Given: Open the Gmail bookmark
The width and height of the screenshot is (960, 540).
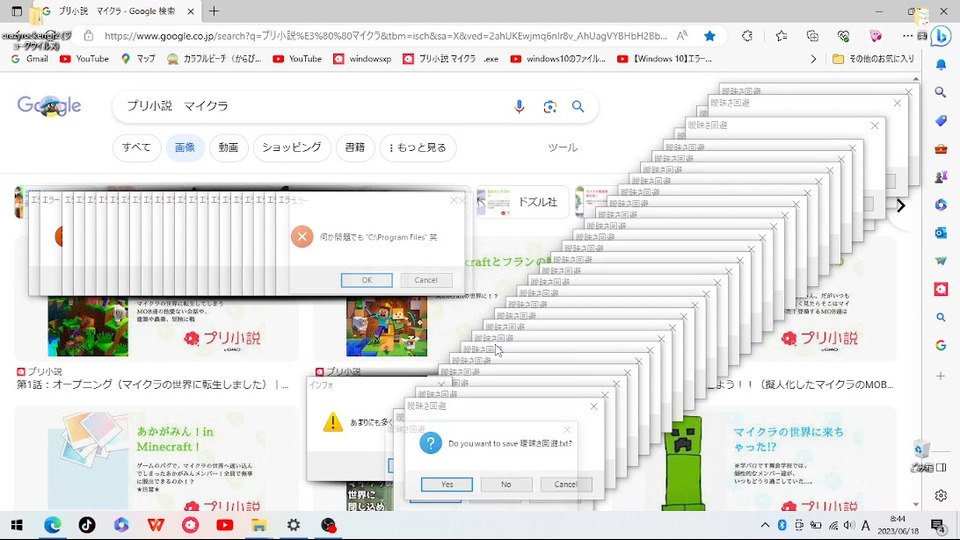Looking at the screenshot, I should pyautogui.click(x=30, y=59).
